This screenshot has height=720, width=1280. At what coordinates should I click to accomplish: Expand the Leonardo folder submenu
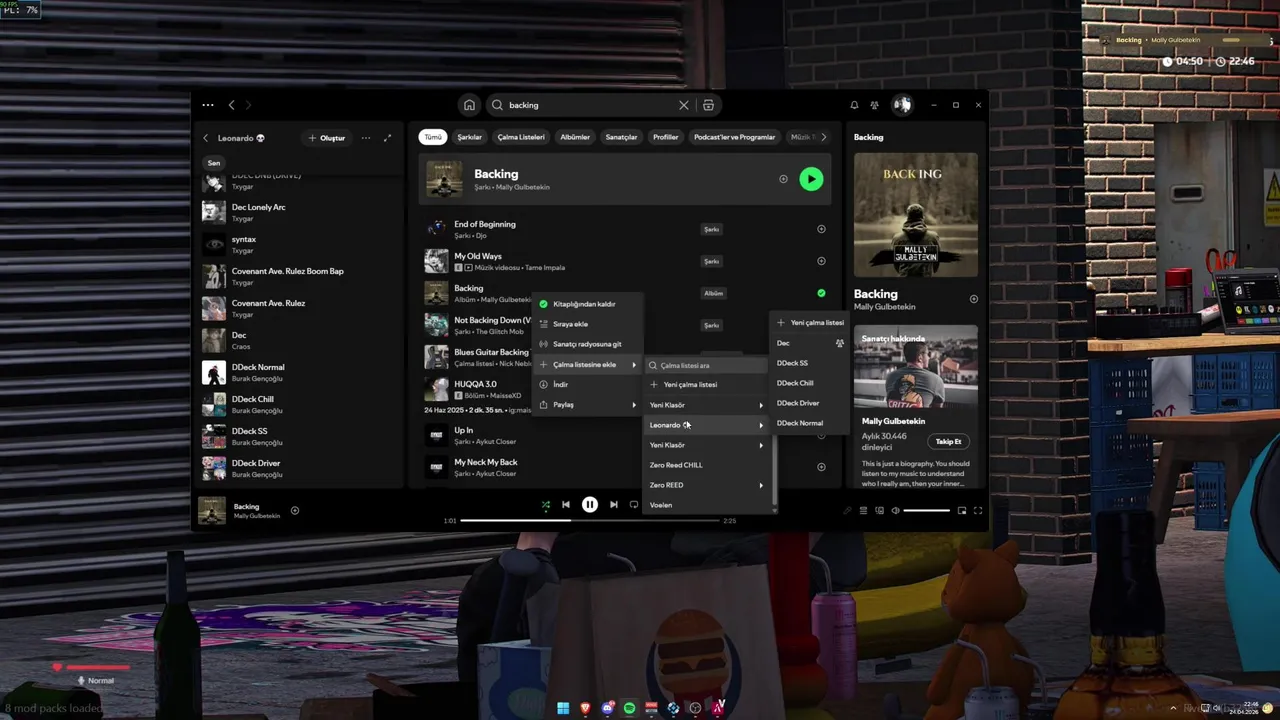[x=706, y=425]
